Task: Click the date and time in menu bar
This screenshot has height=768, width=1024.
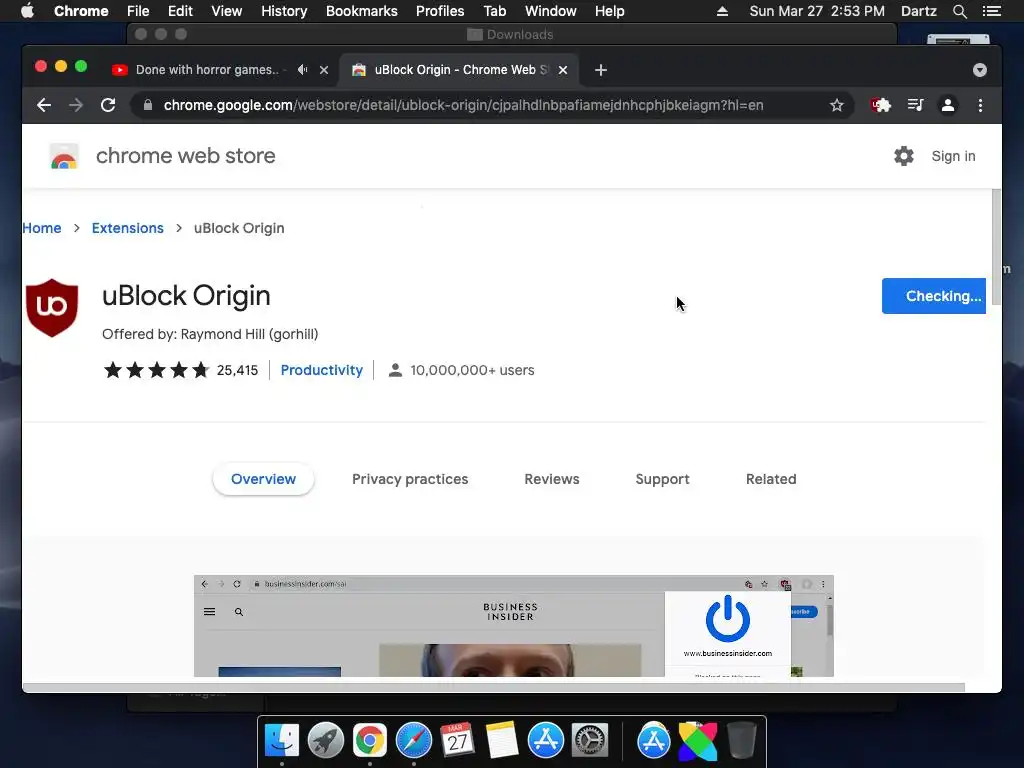Action: (x=817, y=11)
